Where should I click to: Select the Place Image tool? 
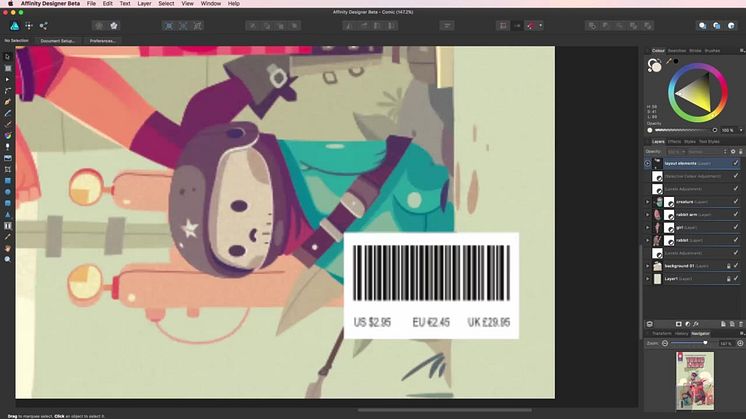(7, 158)
